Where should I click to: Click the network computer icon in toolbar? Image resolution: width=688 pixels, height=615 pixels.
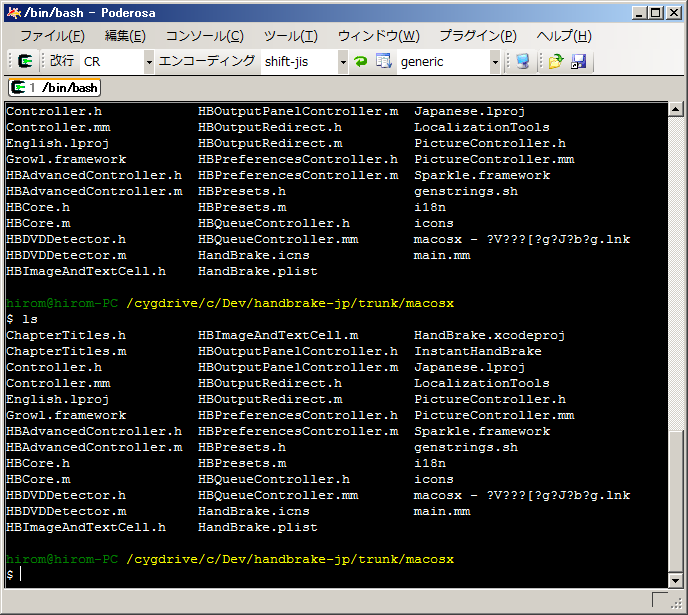(x=522, y=62)
